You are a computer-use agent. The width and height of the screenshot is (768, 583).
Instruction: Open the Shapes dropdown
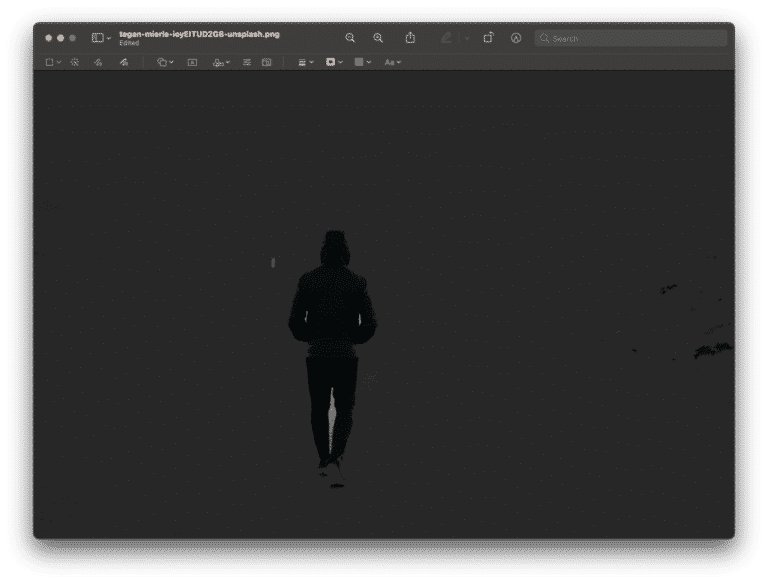coord(165,62)
